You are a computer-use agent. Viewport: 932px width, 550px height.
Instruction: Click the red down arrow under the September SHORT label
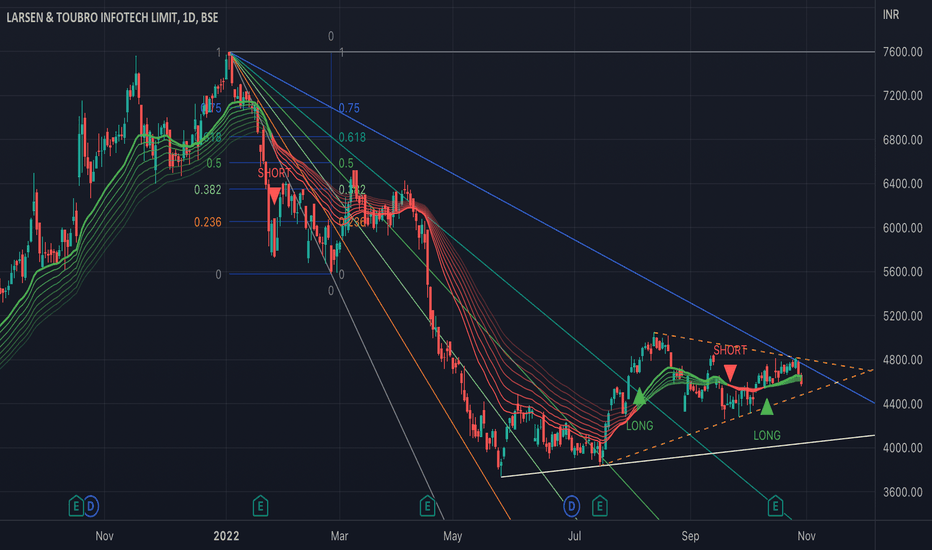[x=730, y=373]
